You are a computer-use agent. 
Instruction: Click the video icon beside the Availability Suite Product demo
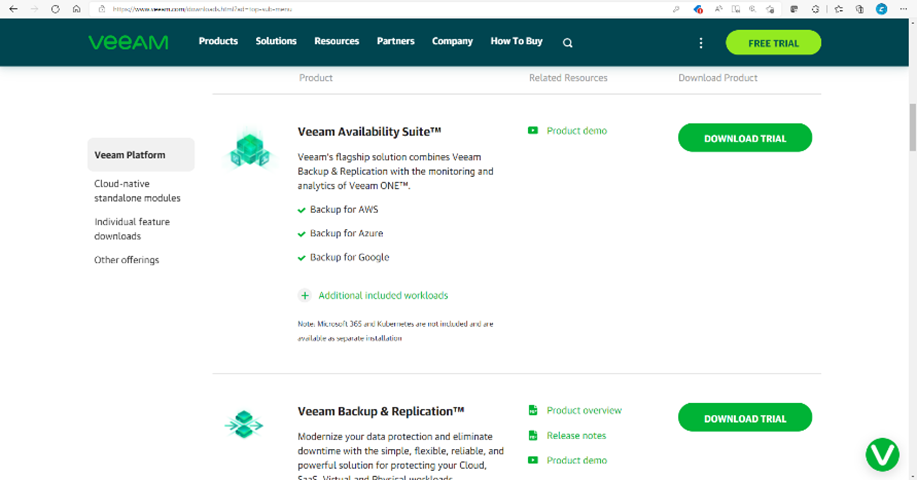pyautogui.click(x=533, y=130)
